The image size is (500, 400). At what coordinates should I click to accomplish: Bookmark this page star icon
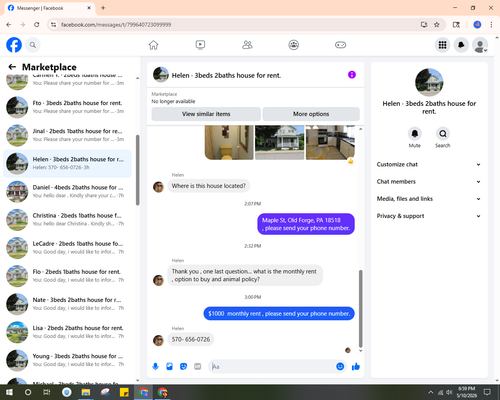[x=437, y=25]
